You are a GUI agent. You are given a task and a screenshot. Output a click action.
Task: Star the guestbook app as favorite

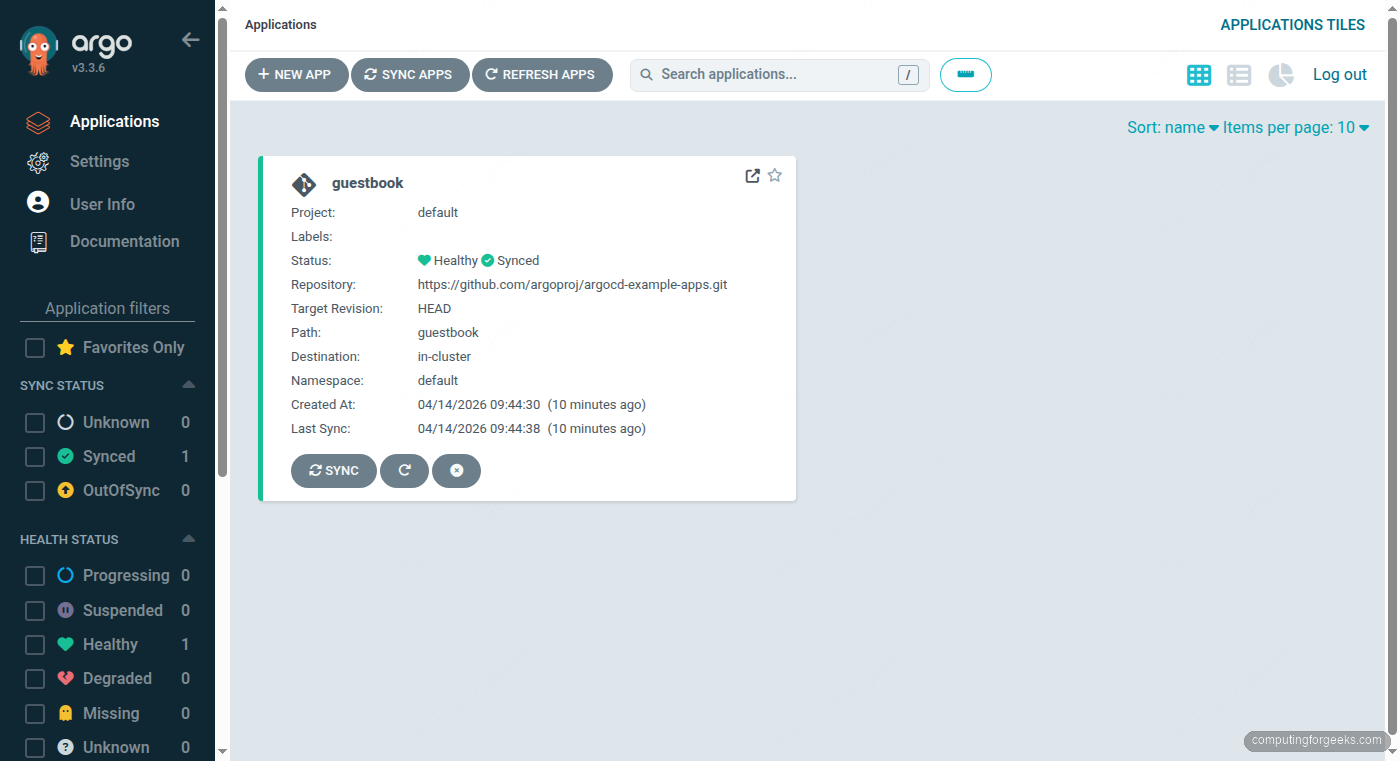click(774, 176)
